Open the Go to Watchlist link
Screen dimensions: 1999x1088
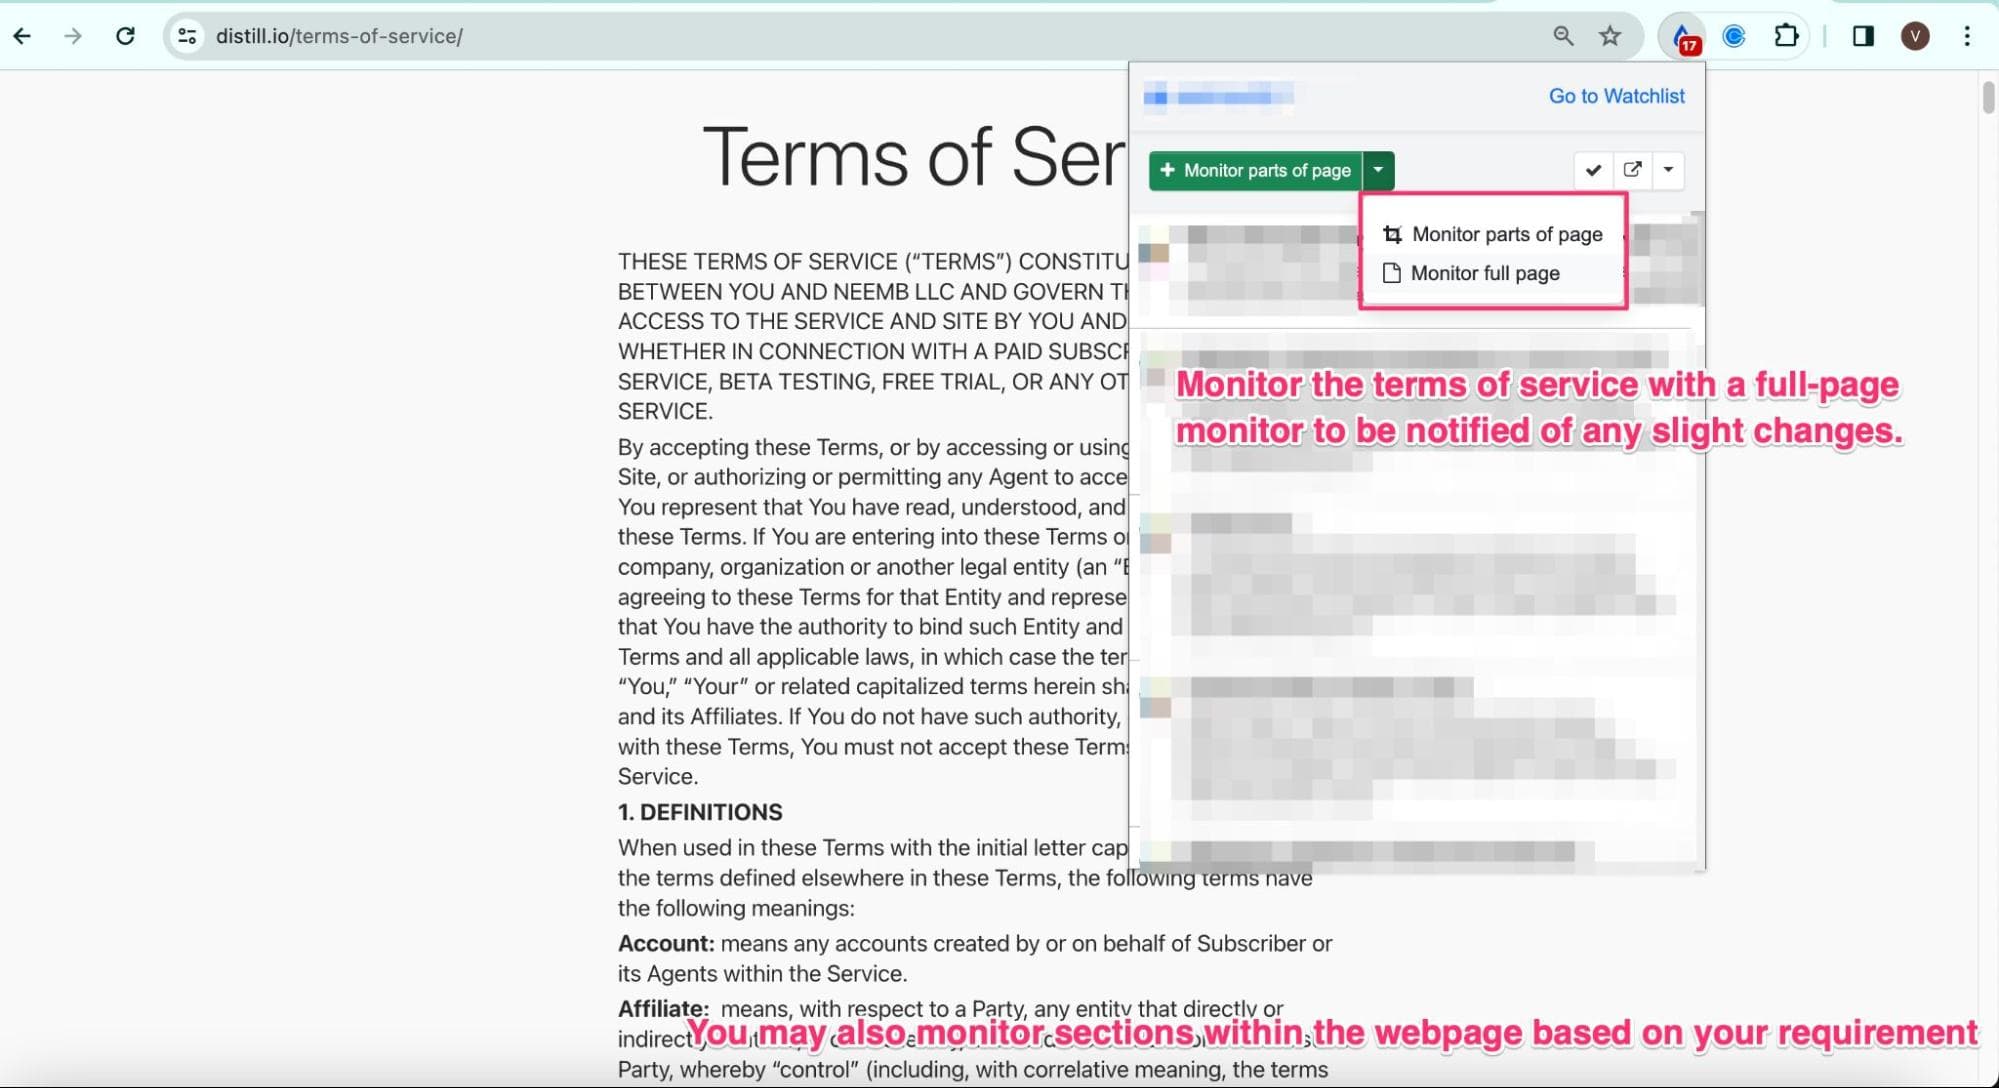1615,96
